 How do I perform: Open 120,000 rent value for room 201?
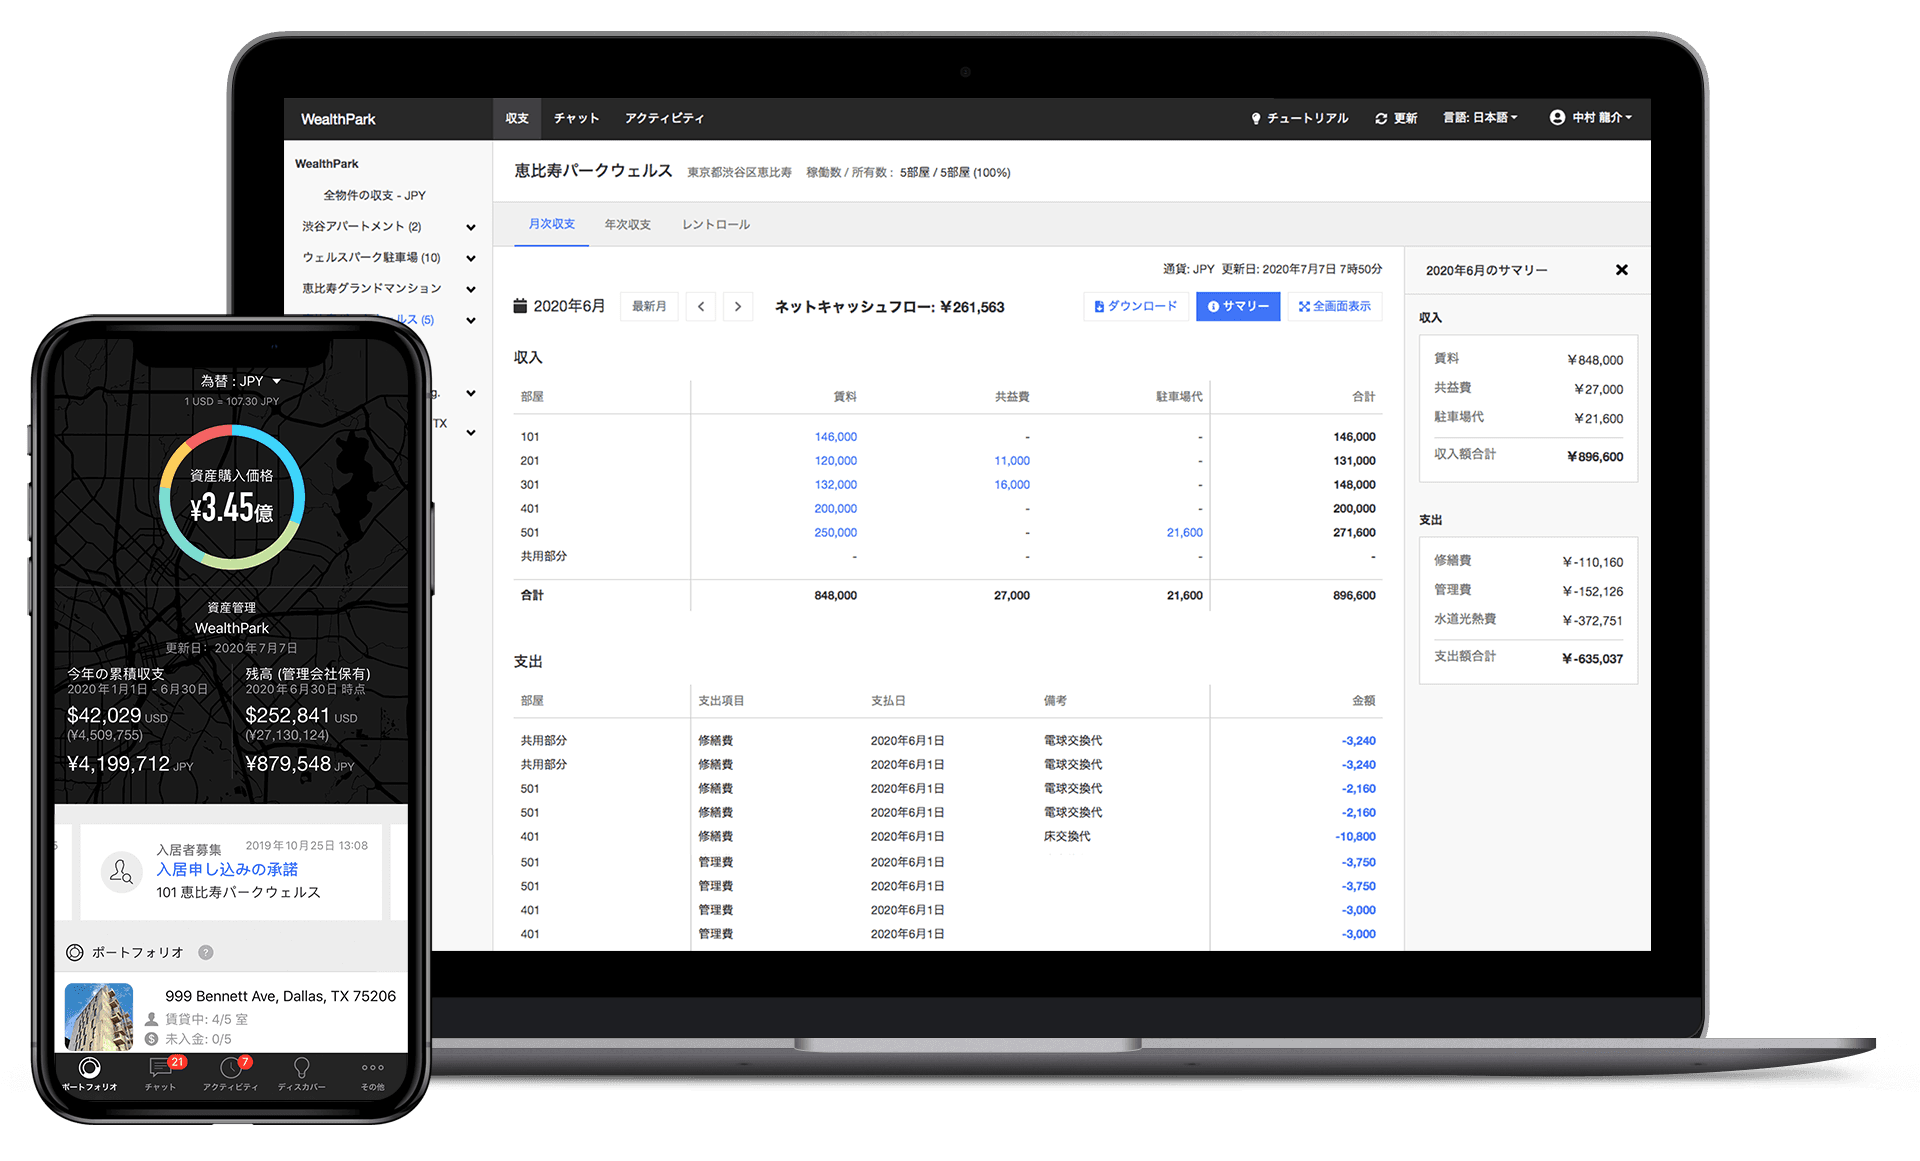836,461
